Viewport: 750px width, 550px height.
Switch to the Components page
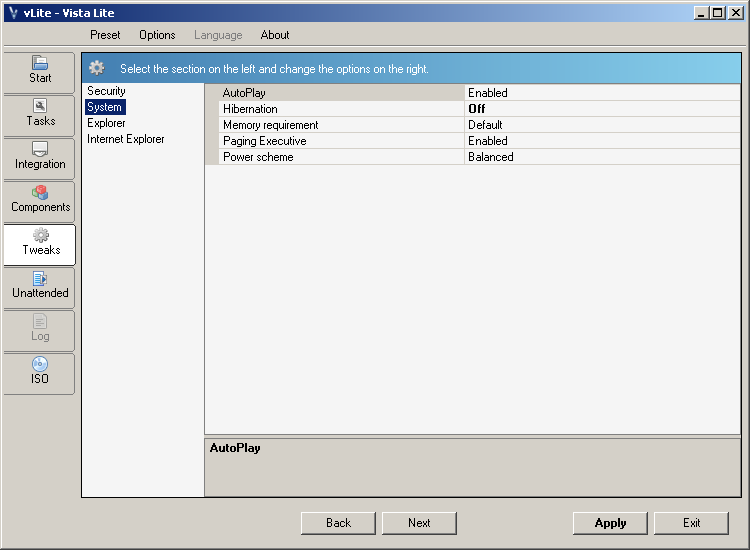[39, 202]
